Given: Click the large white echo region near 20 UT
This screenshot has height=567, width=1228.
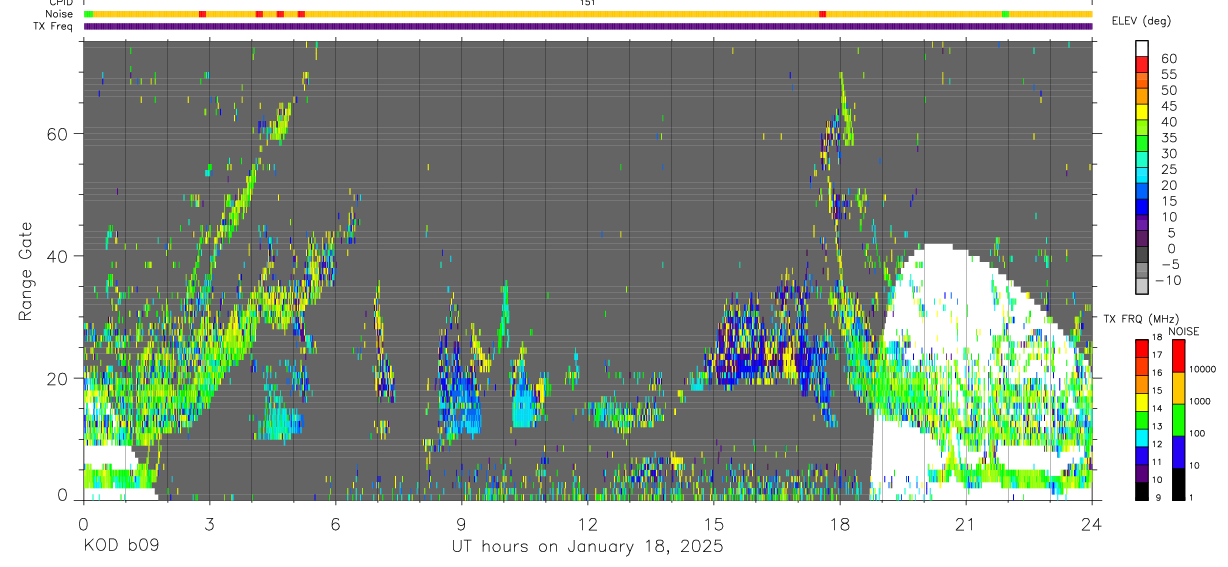Looking at the screenshot, I should [x=940, y=310].
